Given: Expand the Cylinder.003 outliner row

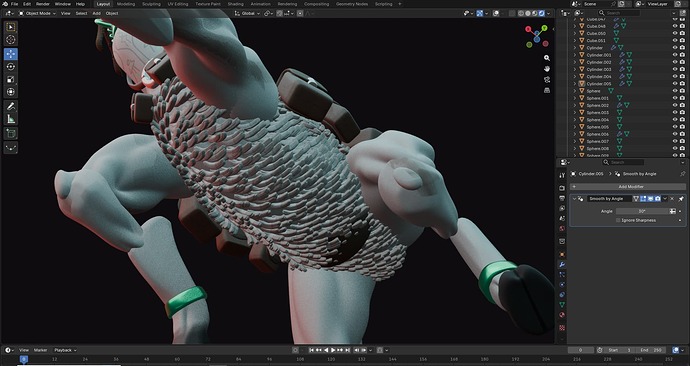Looking at the screenshot, I should pyautogui.click(x=575, y=69).
